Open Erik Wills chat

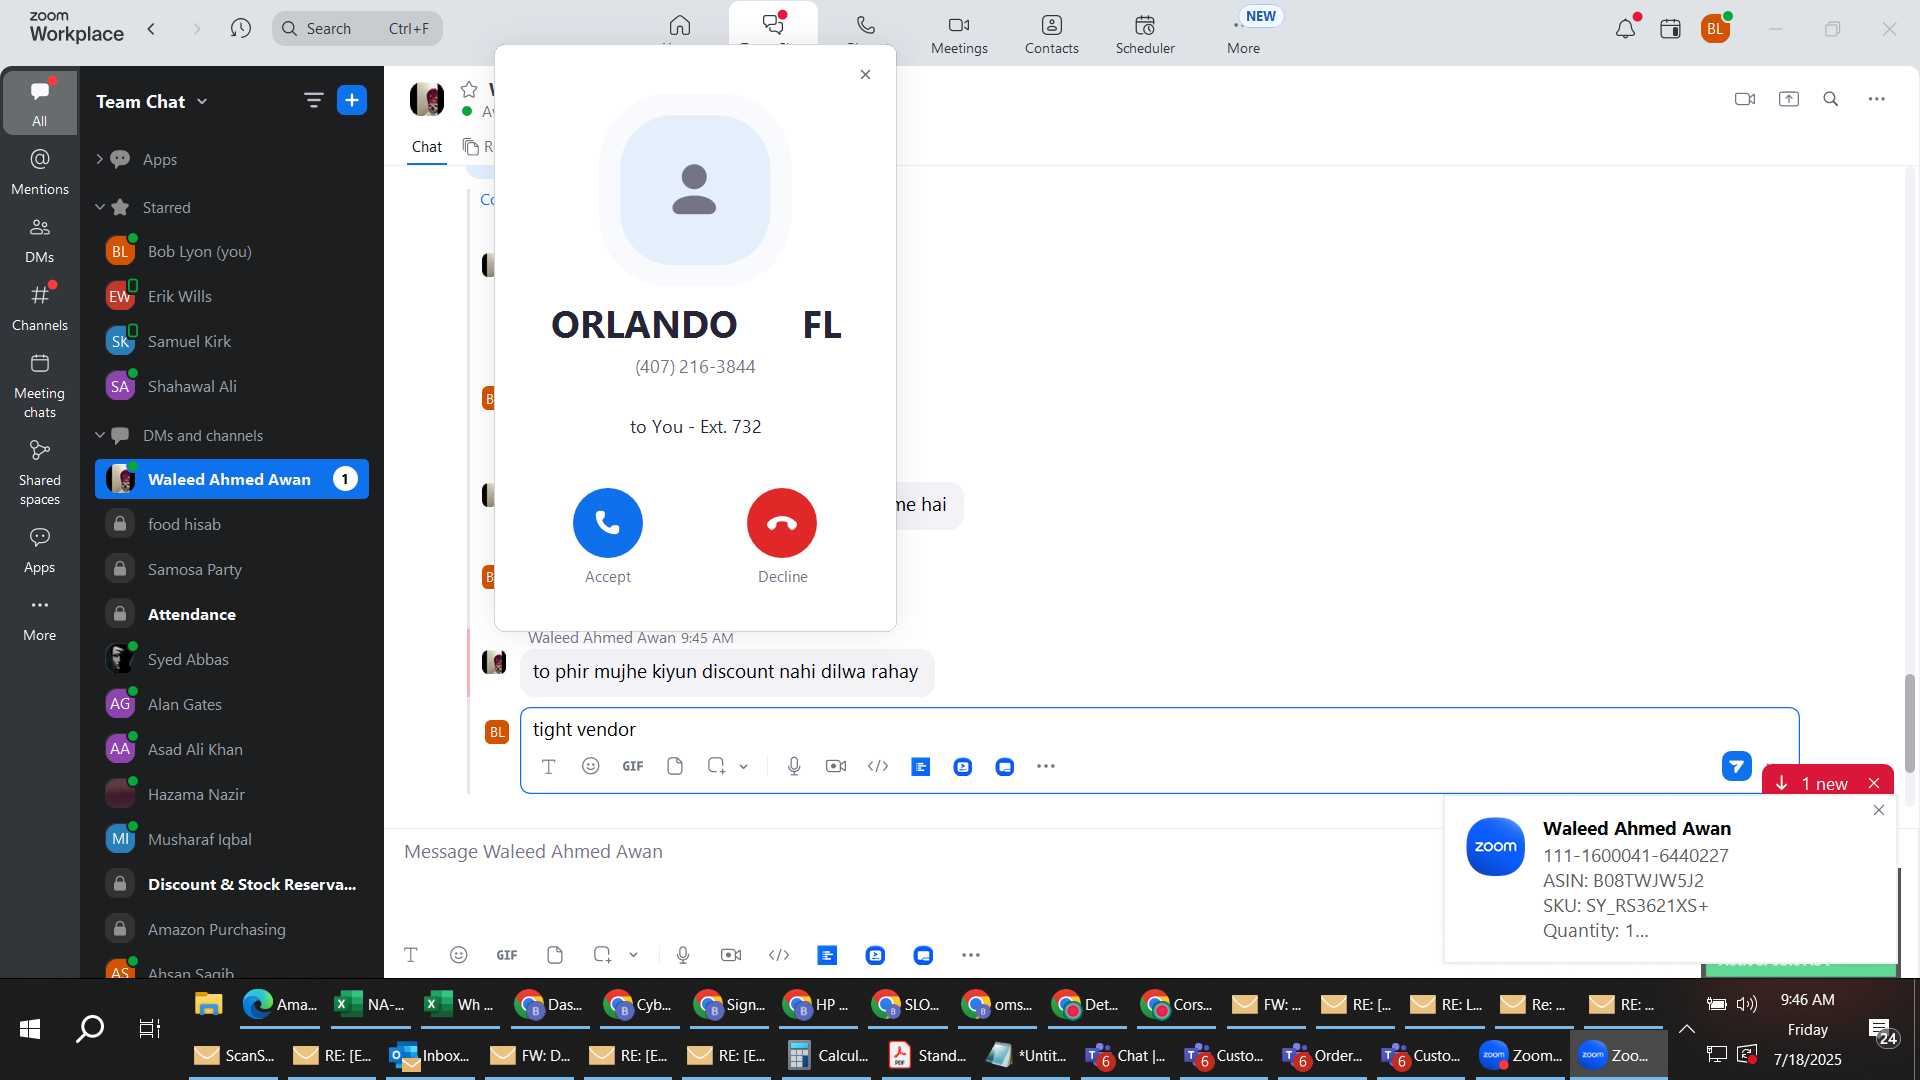(232, 296)
